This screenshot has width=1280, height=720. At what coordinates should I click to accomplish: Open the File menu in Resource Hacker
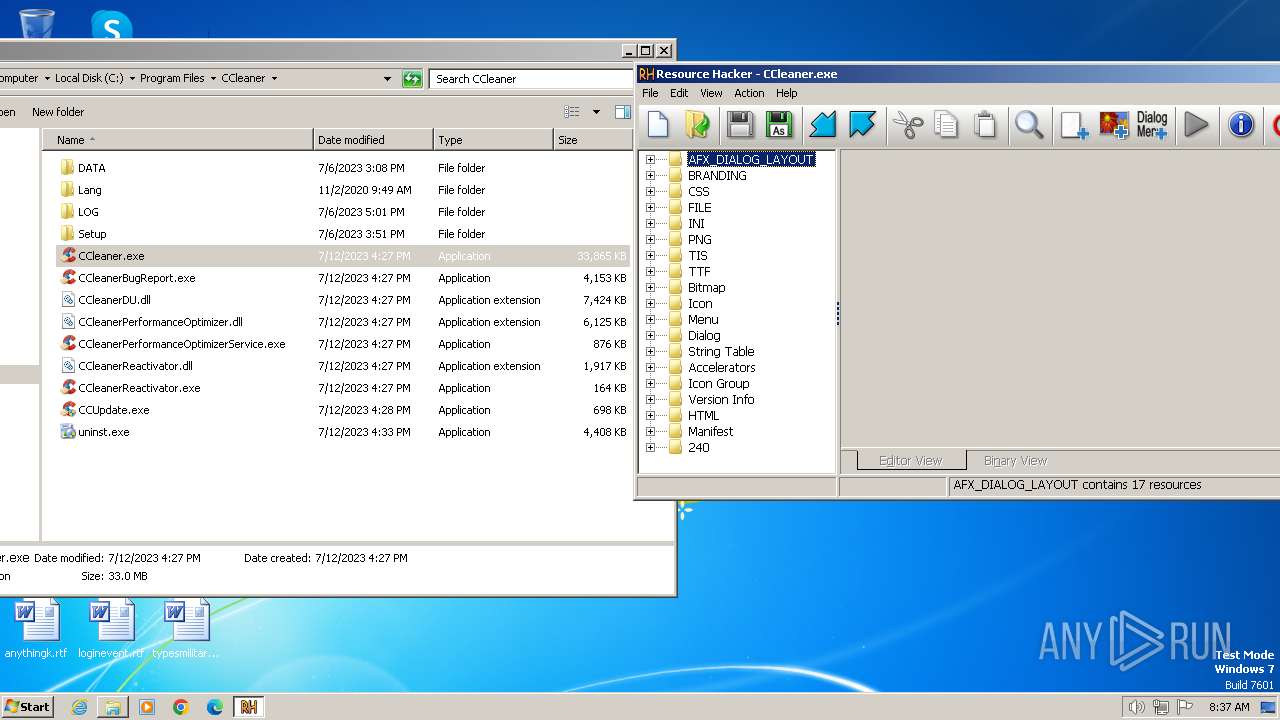click(650, 93)
